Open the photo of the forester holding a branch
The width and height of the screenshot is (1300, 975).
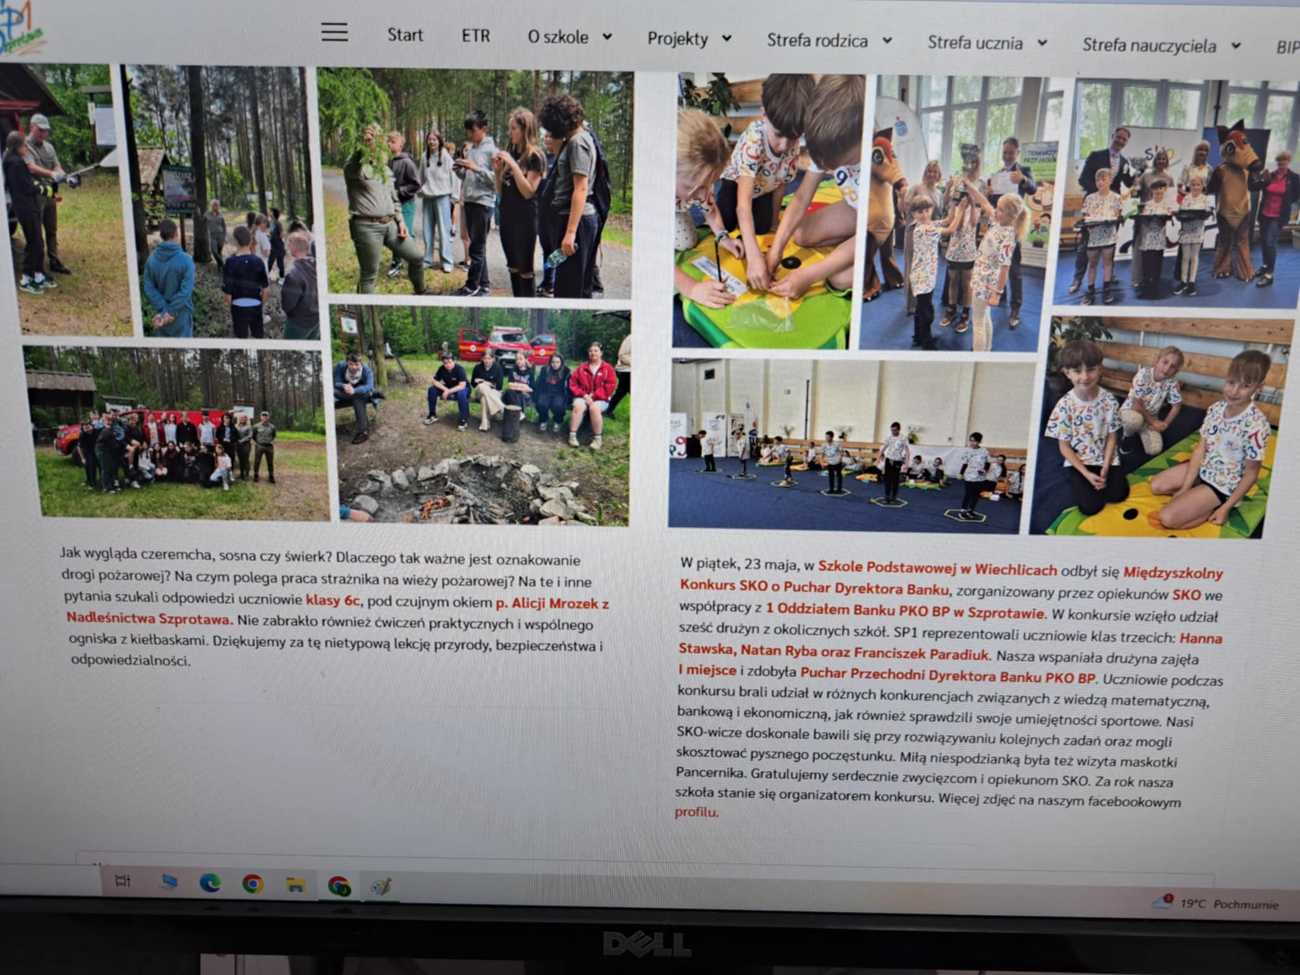[475, 183]
